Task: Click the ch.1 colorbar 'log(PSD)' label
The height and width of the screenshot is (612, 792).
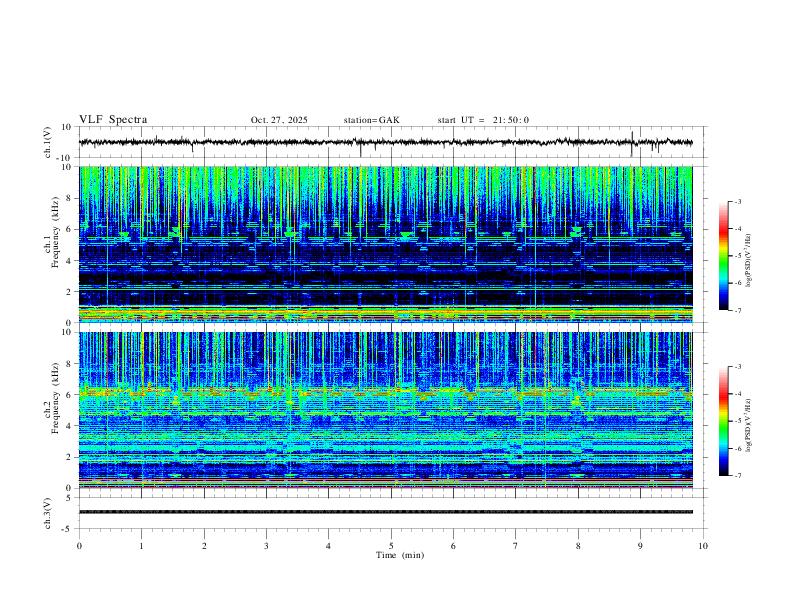Action: [749, 261]
